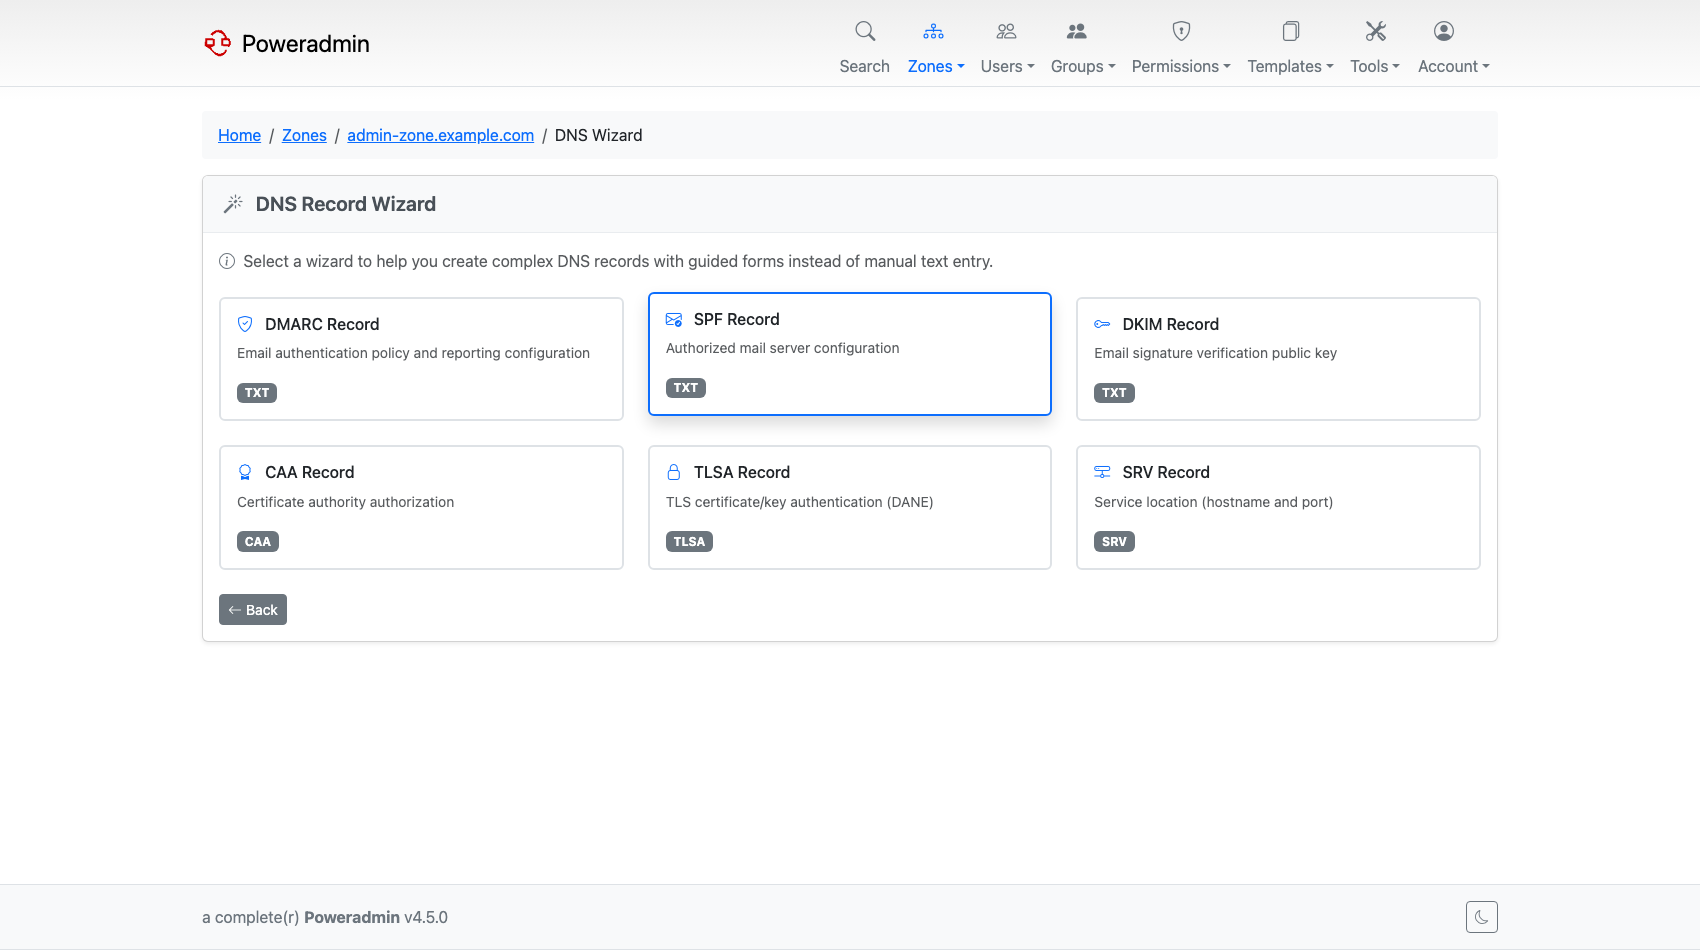Select the SRV Record wizard title
This screenshot has height=950, width=1700.
click(x=1166, y=472)
